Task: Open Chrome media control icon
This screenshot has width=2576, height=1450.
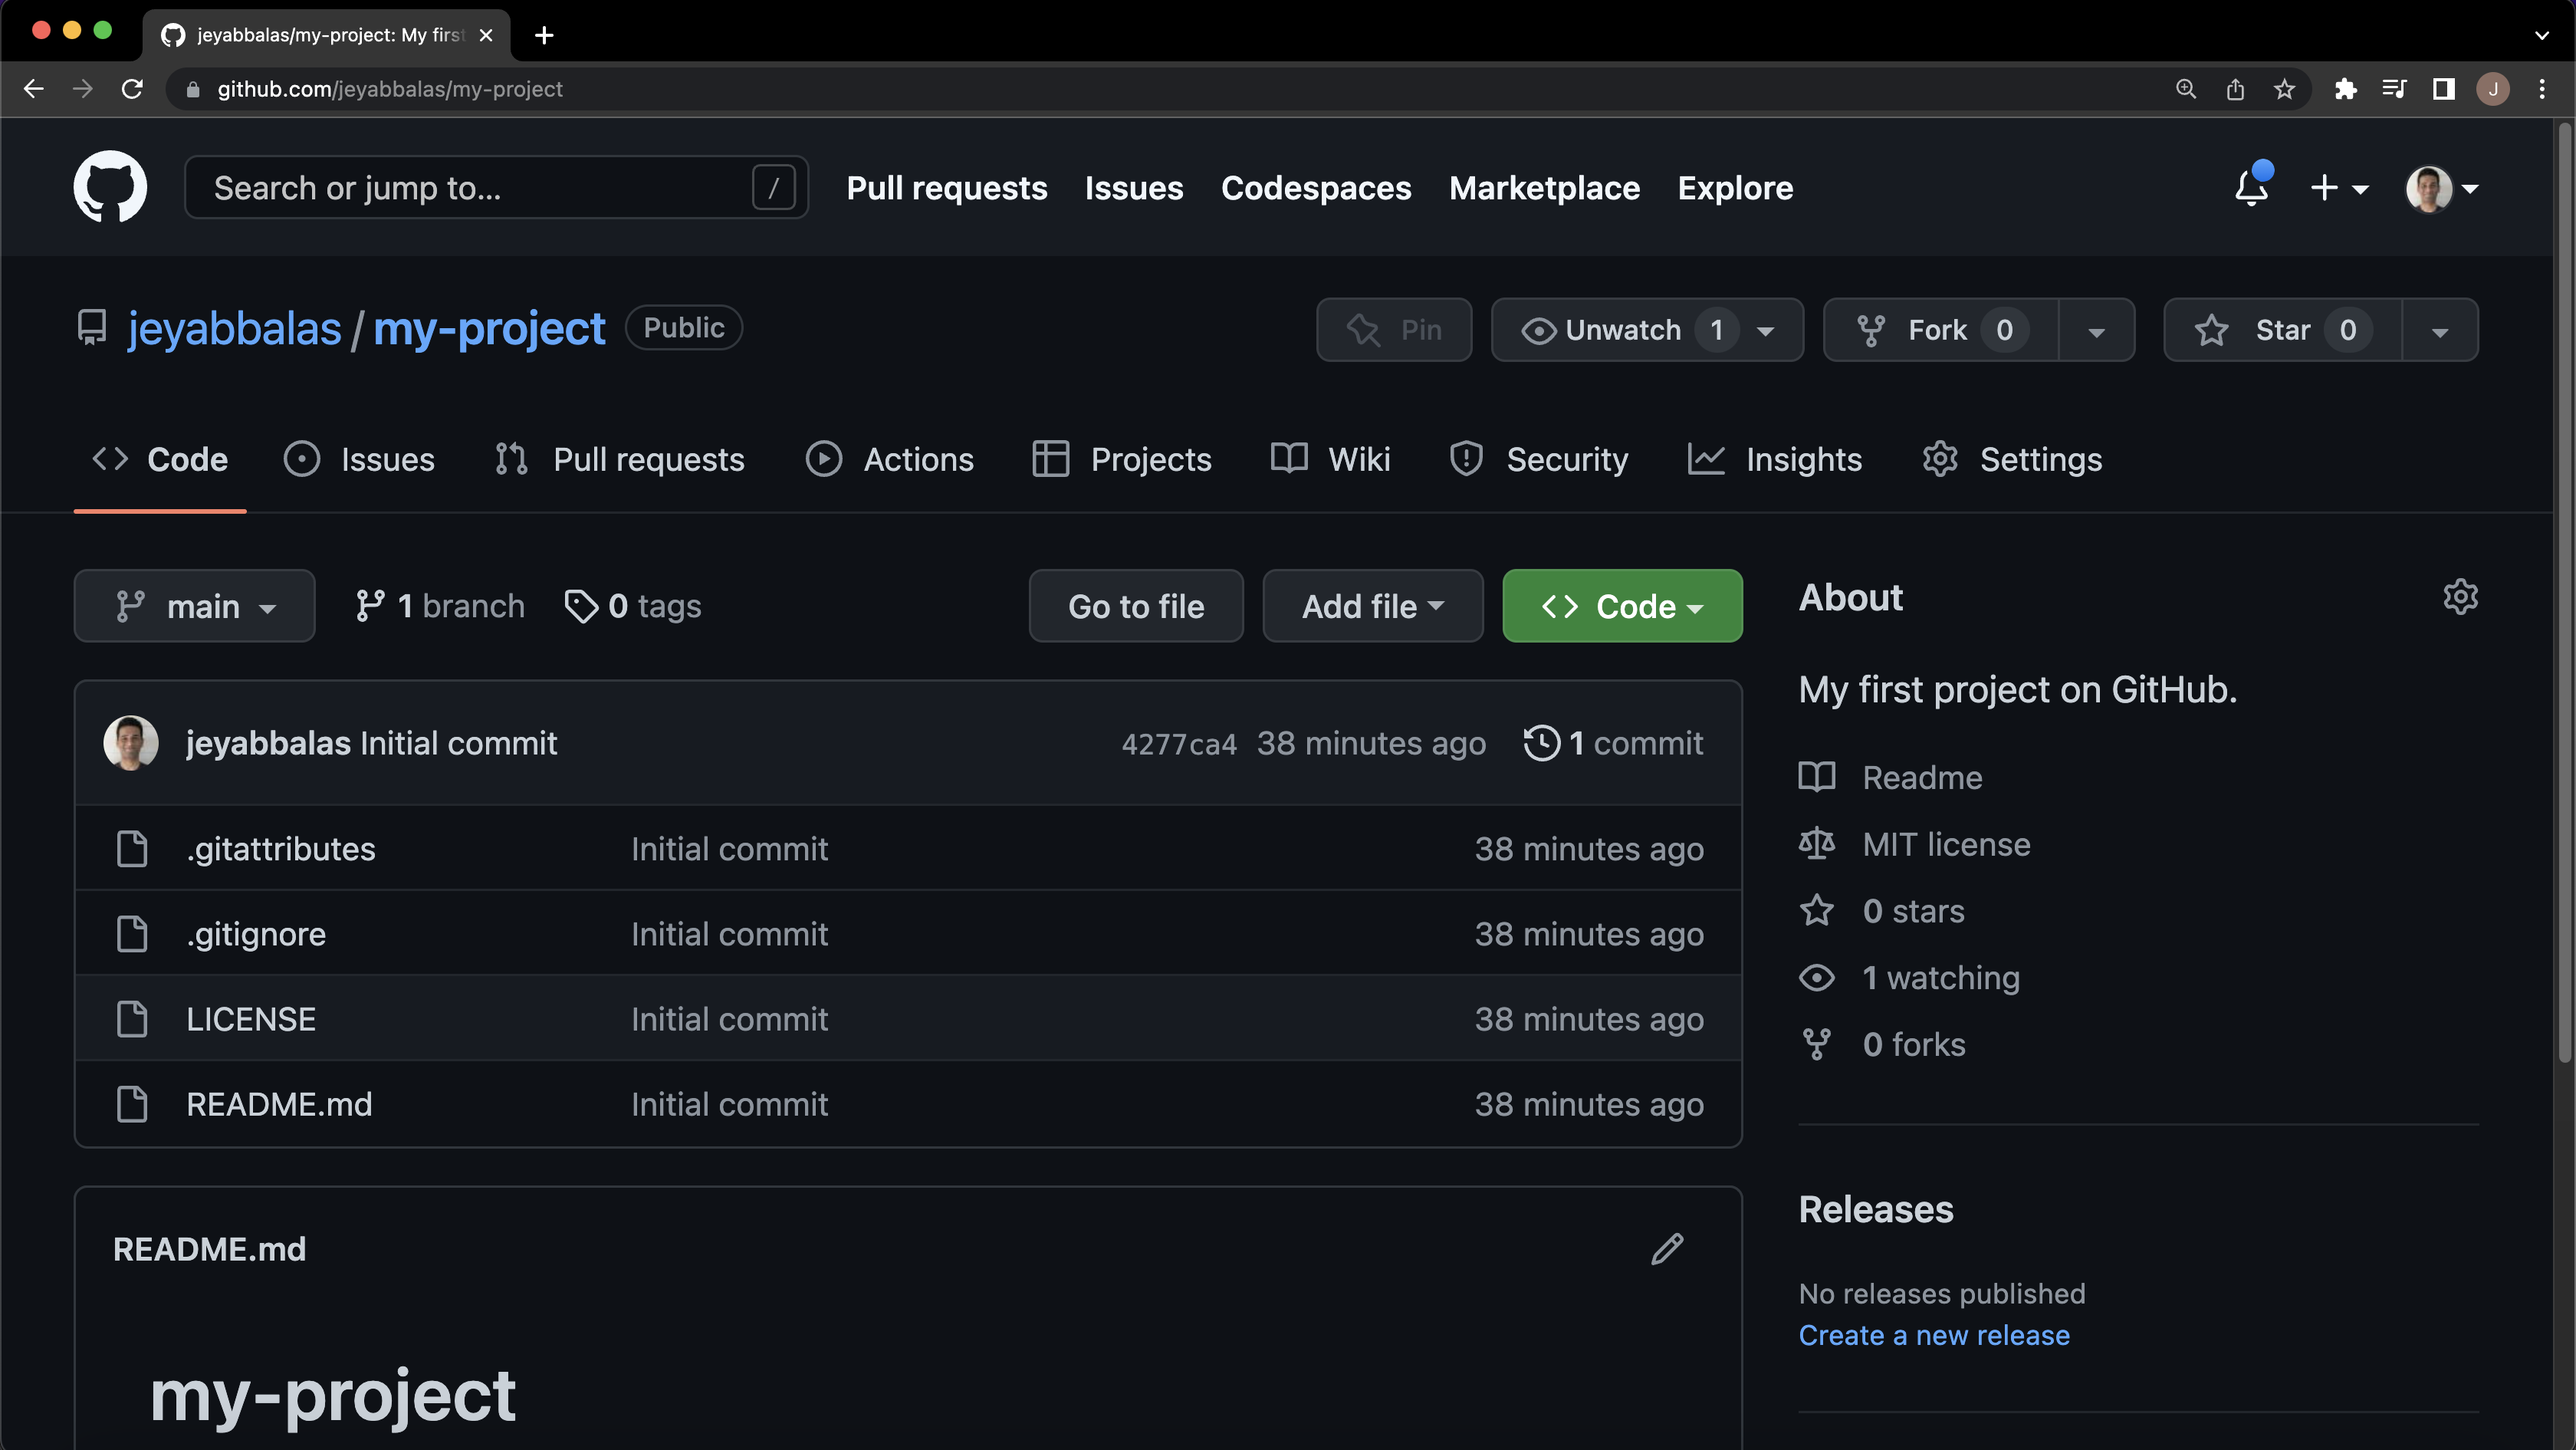Action: pos(2394,89)
